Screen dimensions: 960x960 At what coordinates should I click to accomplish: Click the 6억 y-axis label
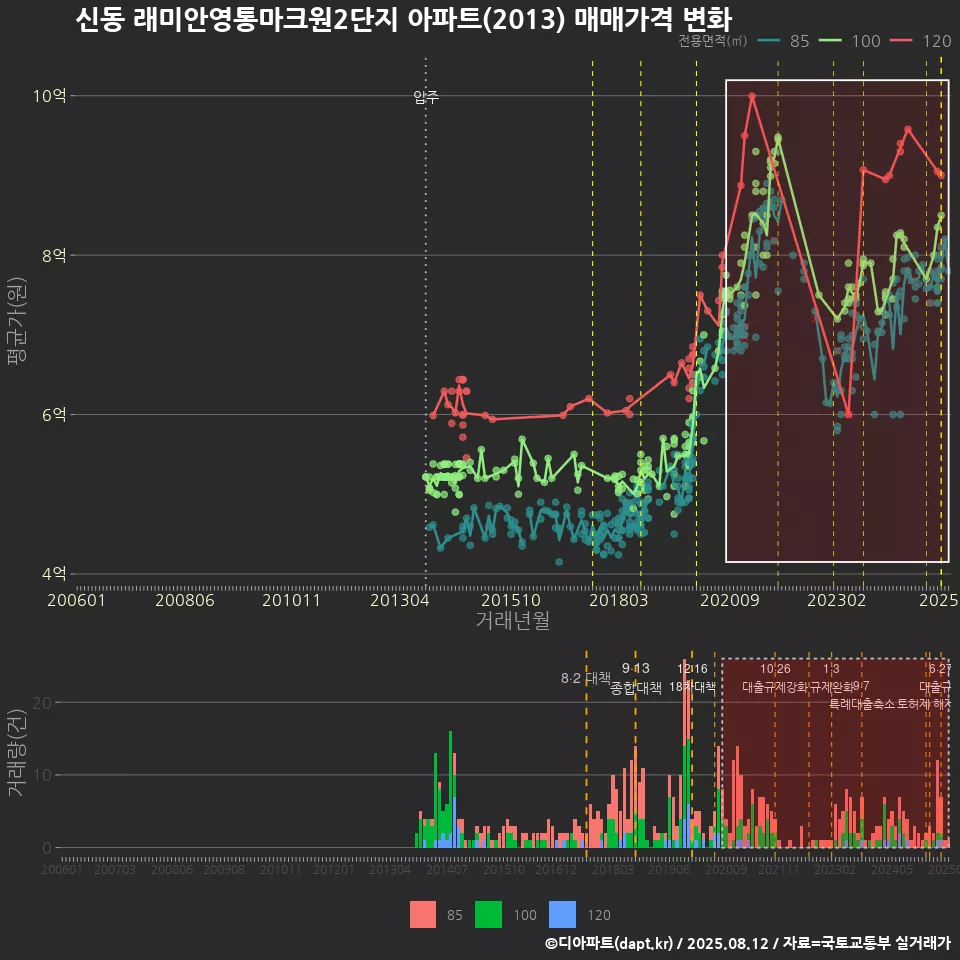54,414
